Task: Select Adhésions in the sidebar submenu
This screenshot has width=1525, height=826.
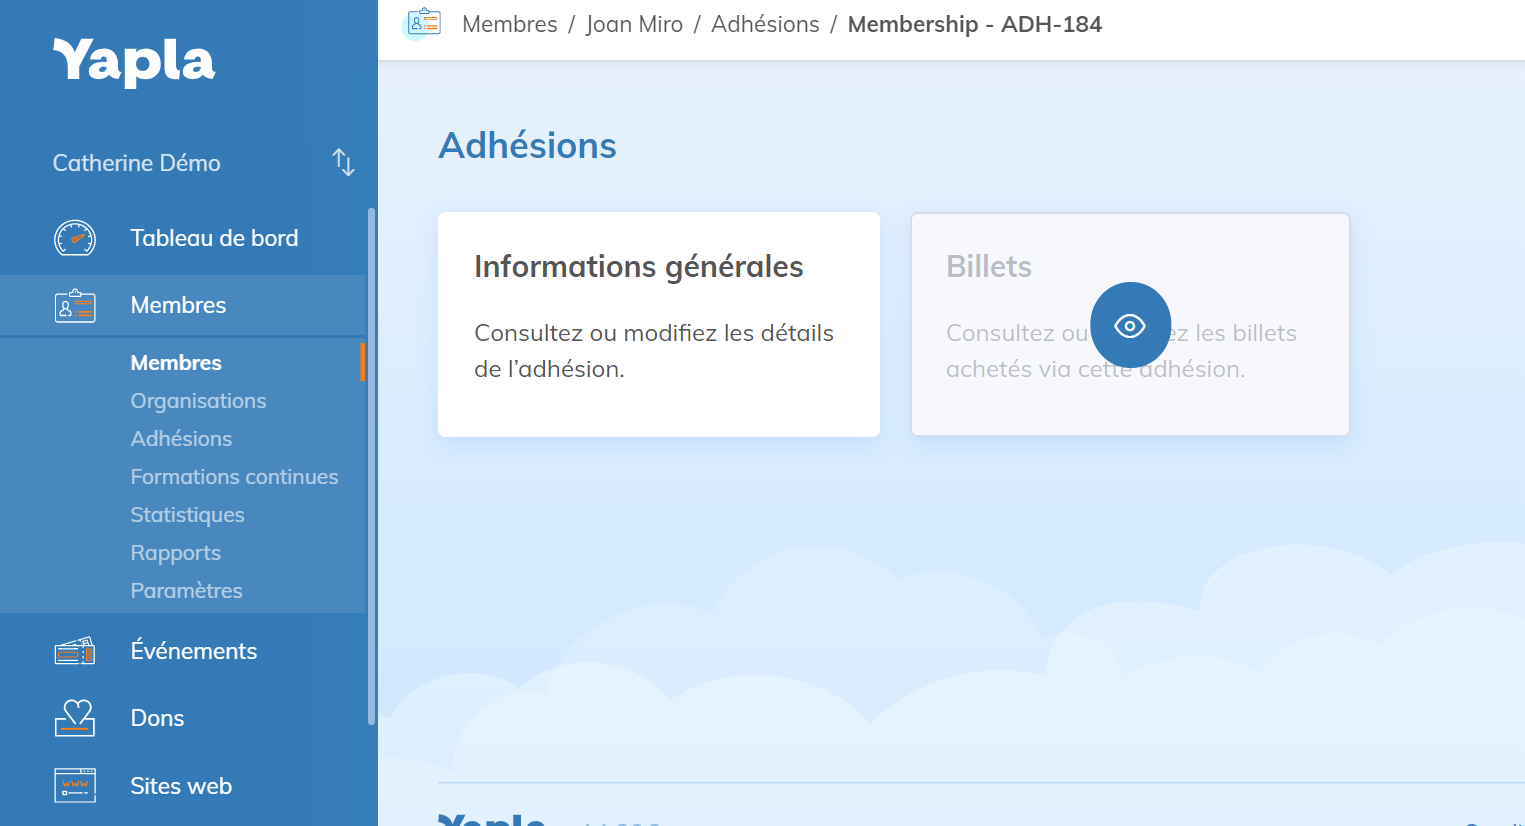Action: pyautogui.click(x=181, y=439)
